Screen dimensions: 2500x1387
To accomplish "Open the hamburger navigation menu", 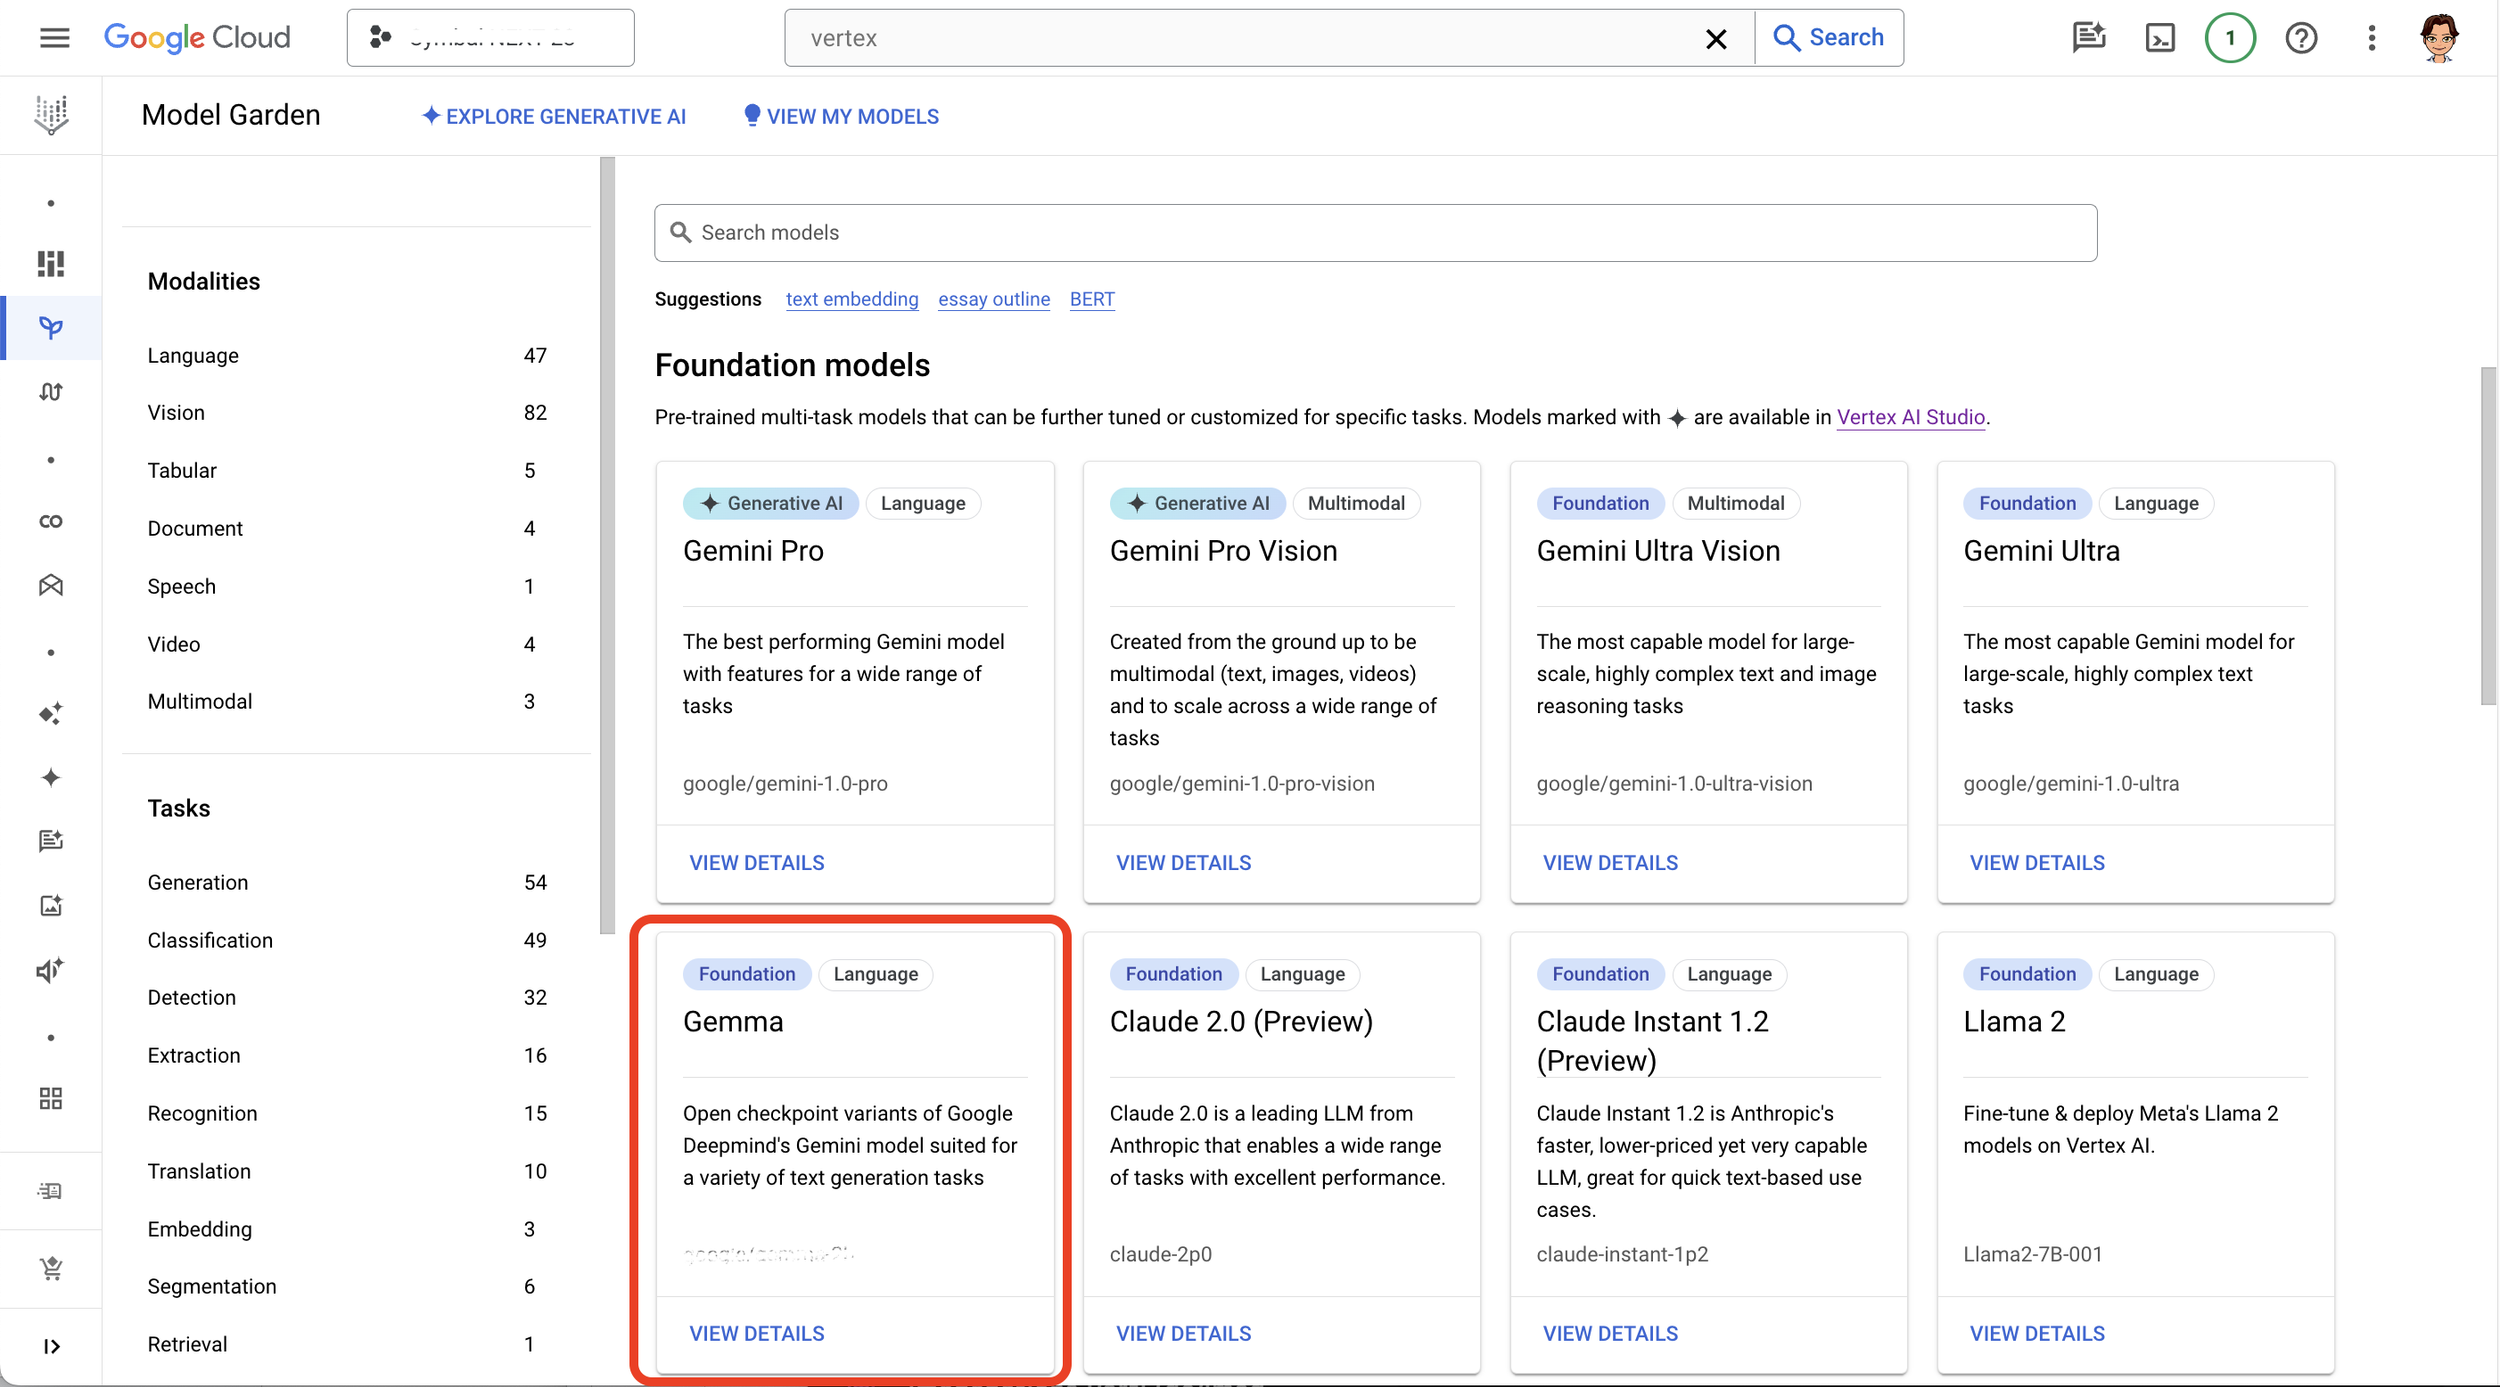I will [54, 38].
